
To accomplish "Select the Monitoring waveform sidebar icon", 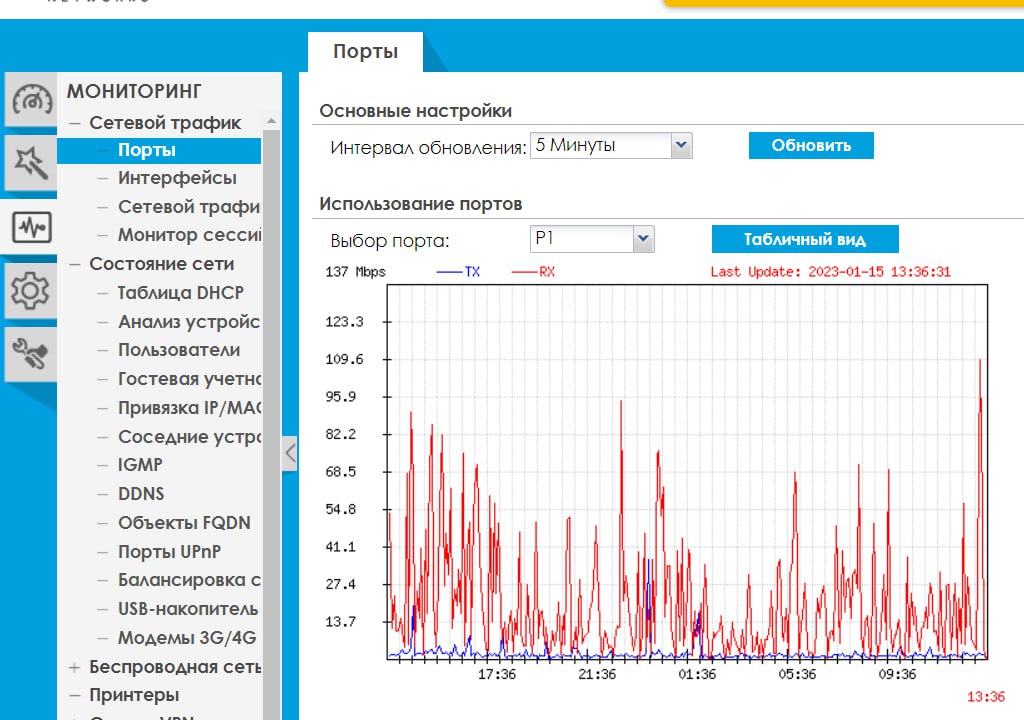I will (x=30, y=228).
